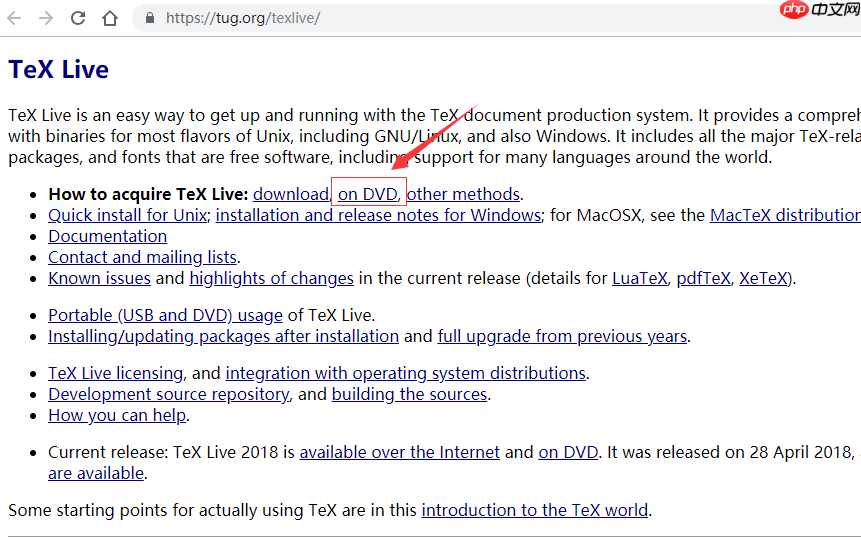Open integration with operating system distributions link
Screen dimensions: 861x537
[405, 373]
